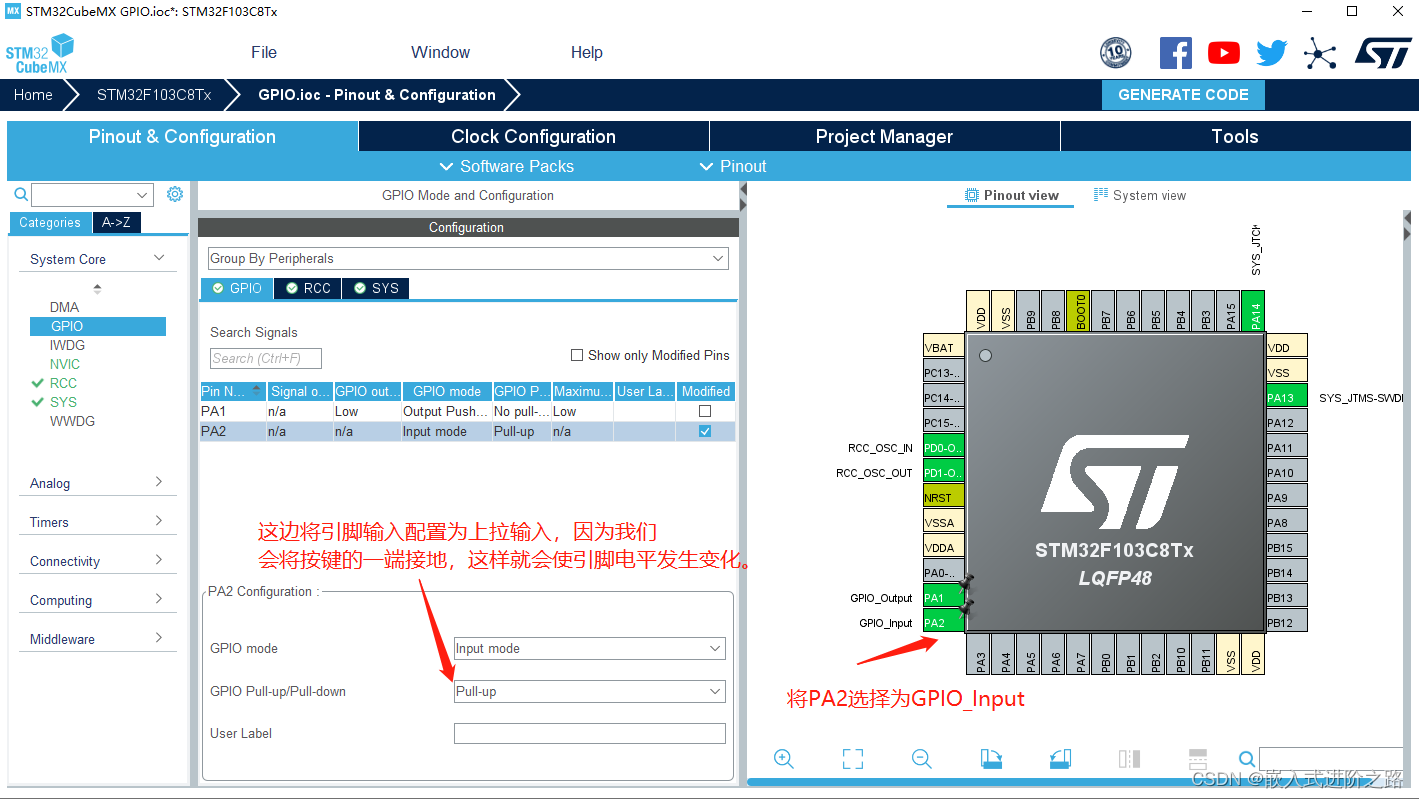The height and width of the screenshot is (799, 1419).
Task: Toggle Modified checkbox for PA1 row
Action: click(x=705, y=411)
